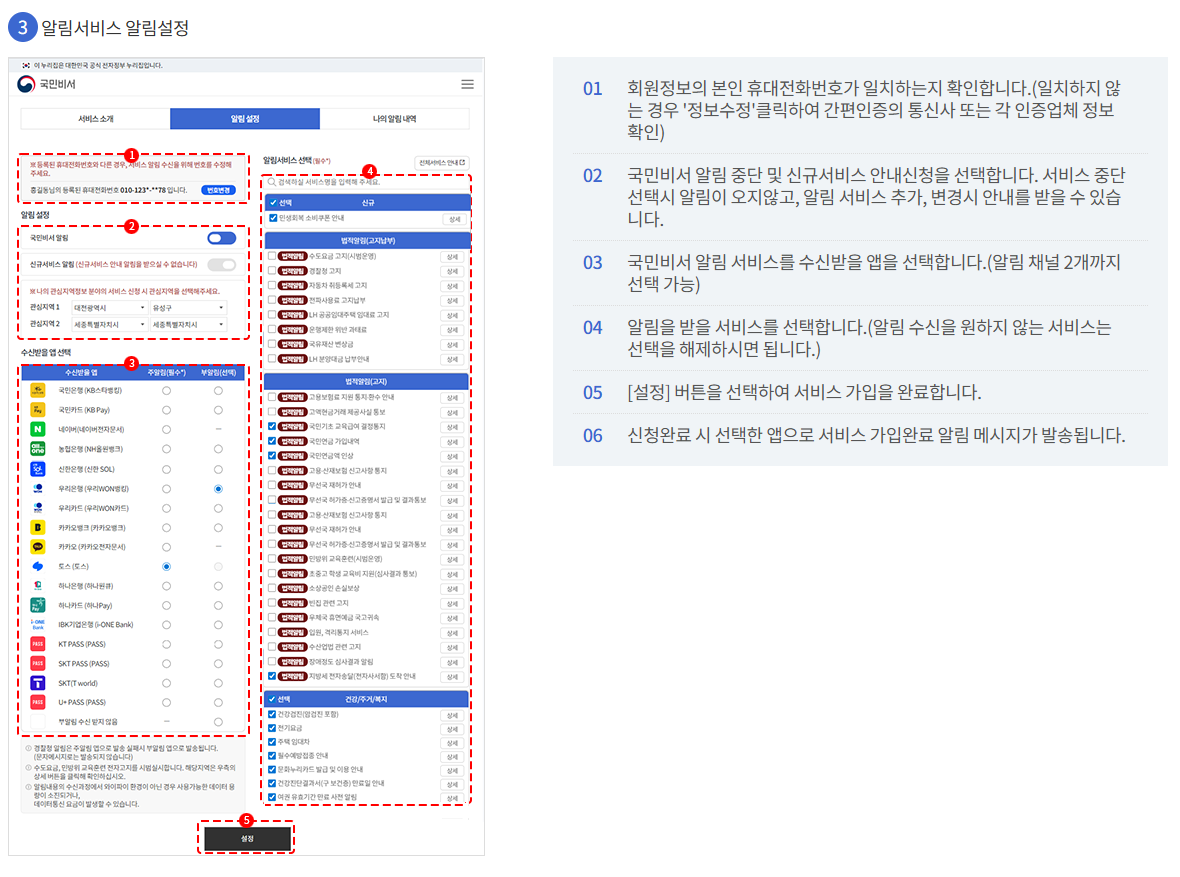Click the 카카오뱅크 yellow B icon

38,528
